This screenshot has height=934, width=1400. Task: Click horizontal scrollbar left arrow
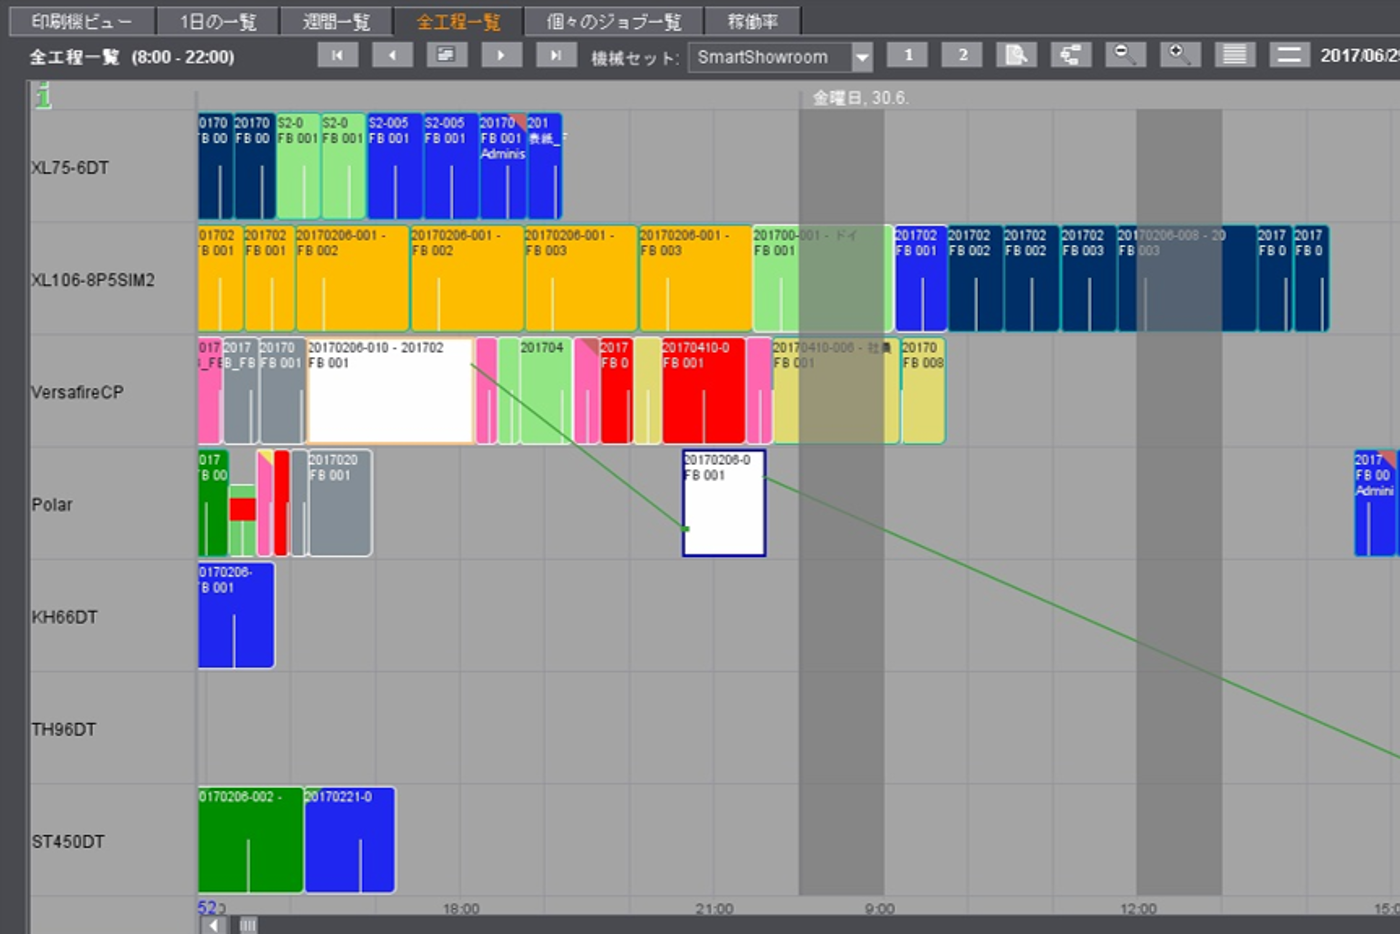pos(214,925)
